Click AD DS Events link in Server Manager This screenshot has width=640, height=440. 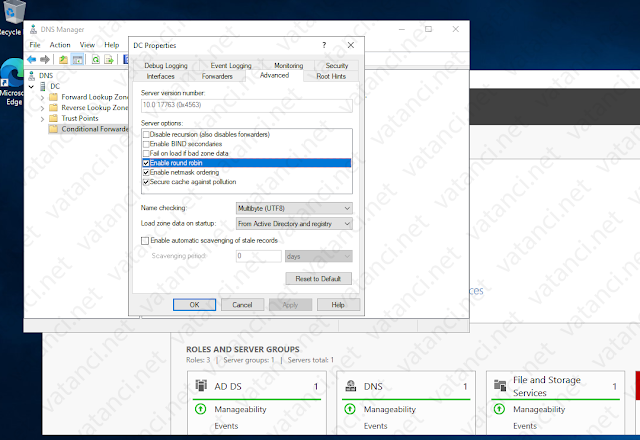[226, 426]
